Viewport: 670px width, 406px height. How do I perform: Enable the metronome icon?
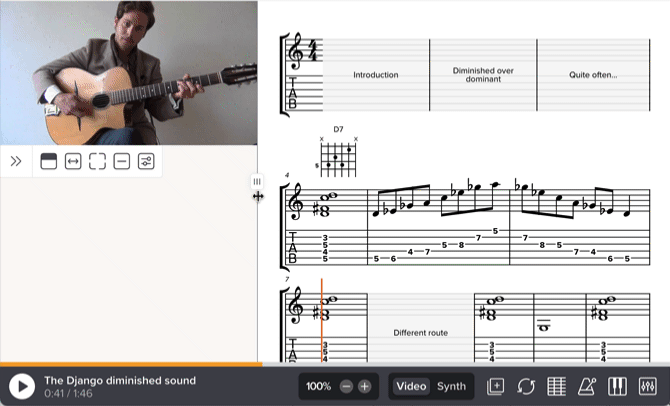coord(587,386)
